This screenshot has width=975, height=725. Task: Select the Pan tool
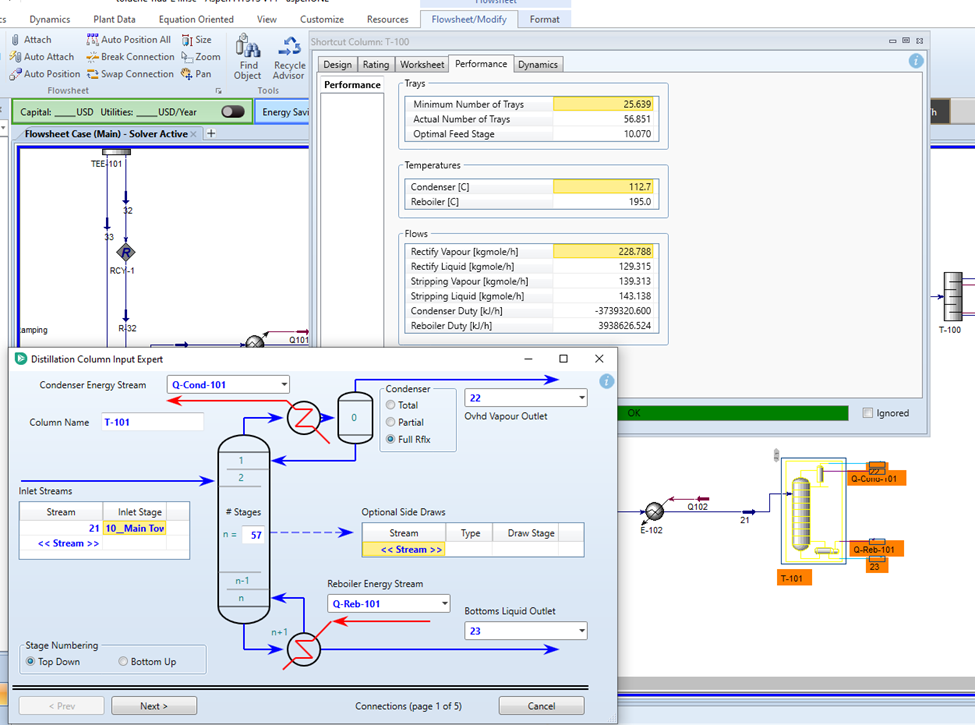196,74
